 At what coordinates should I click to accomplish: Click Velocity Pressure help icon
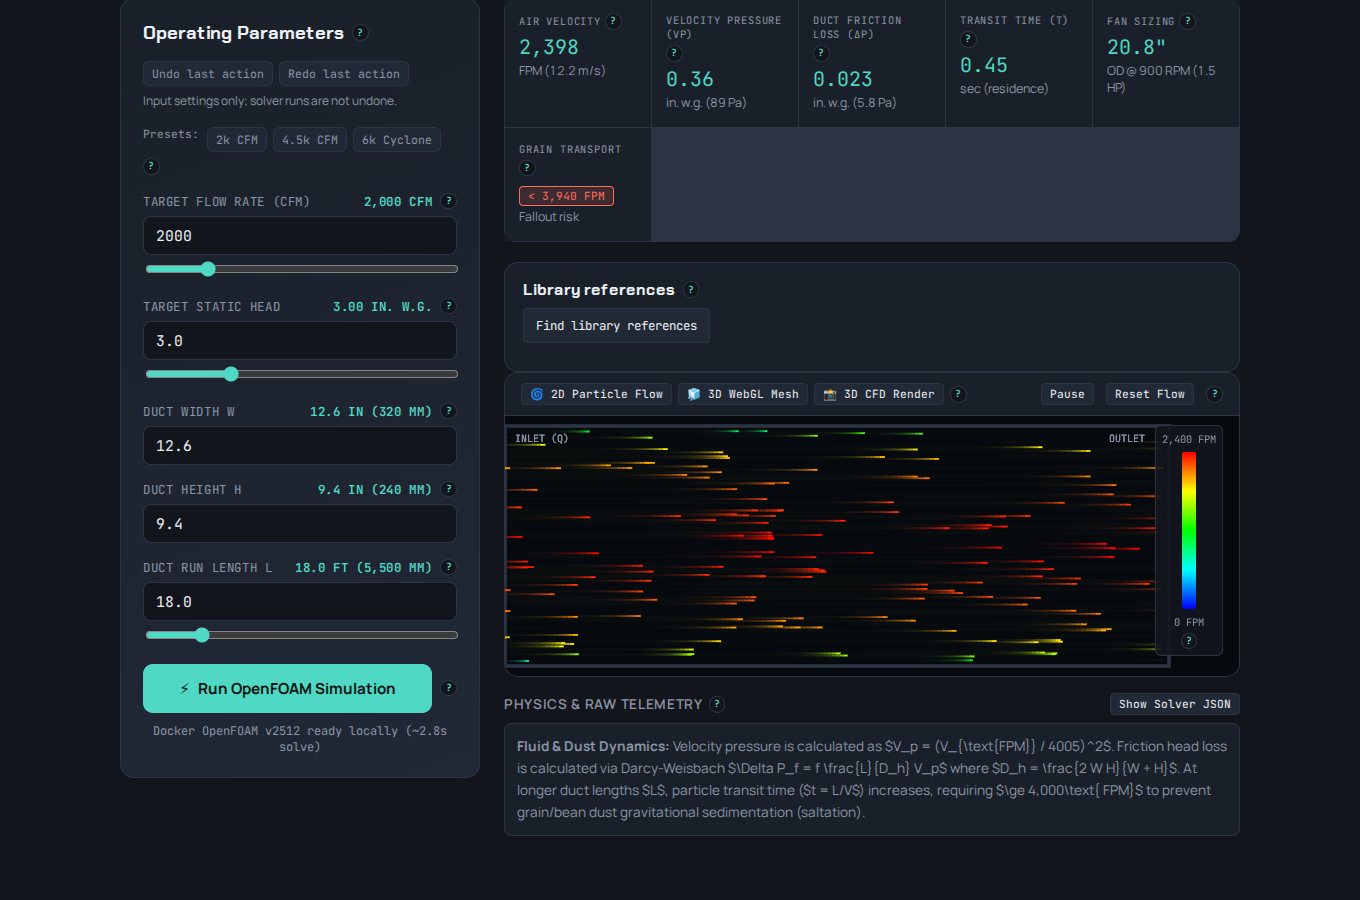674,53
